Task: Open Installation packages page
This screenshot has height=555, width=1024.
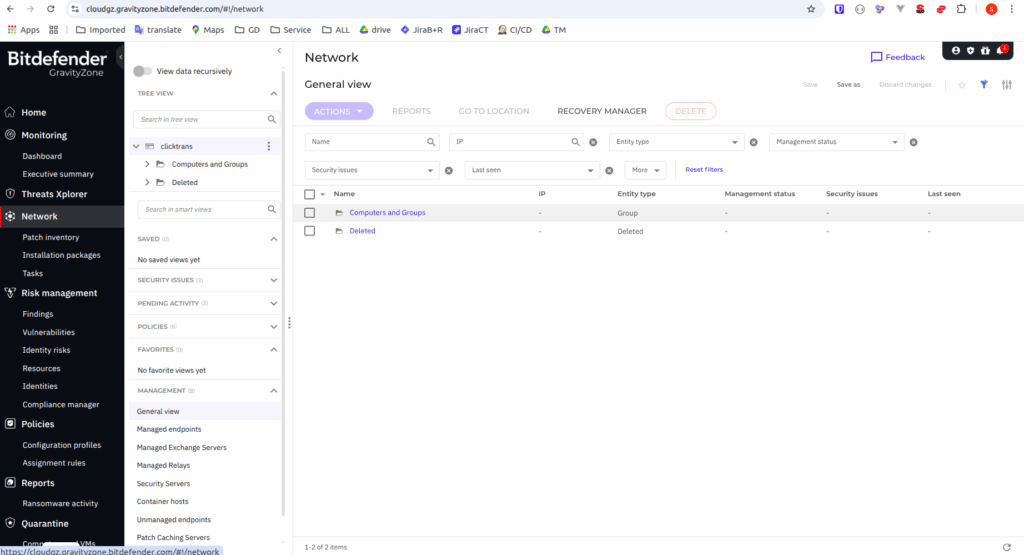Action: coord(61,255)
